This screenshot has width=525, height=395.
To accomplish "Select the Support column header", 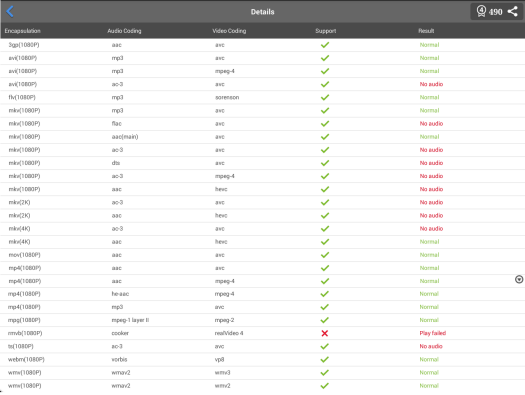I will click(325, 31).
